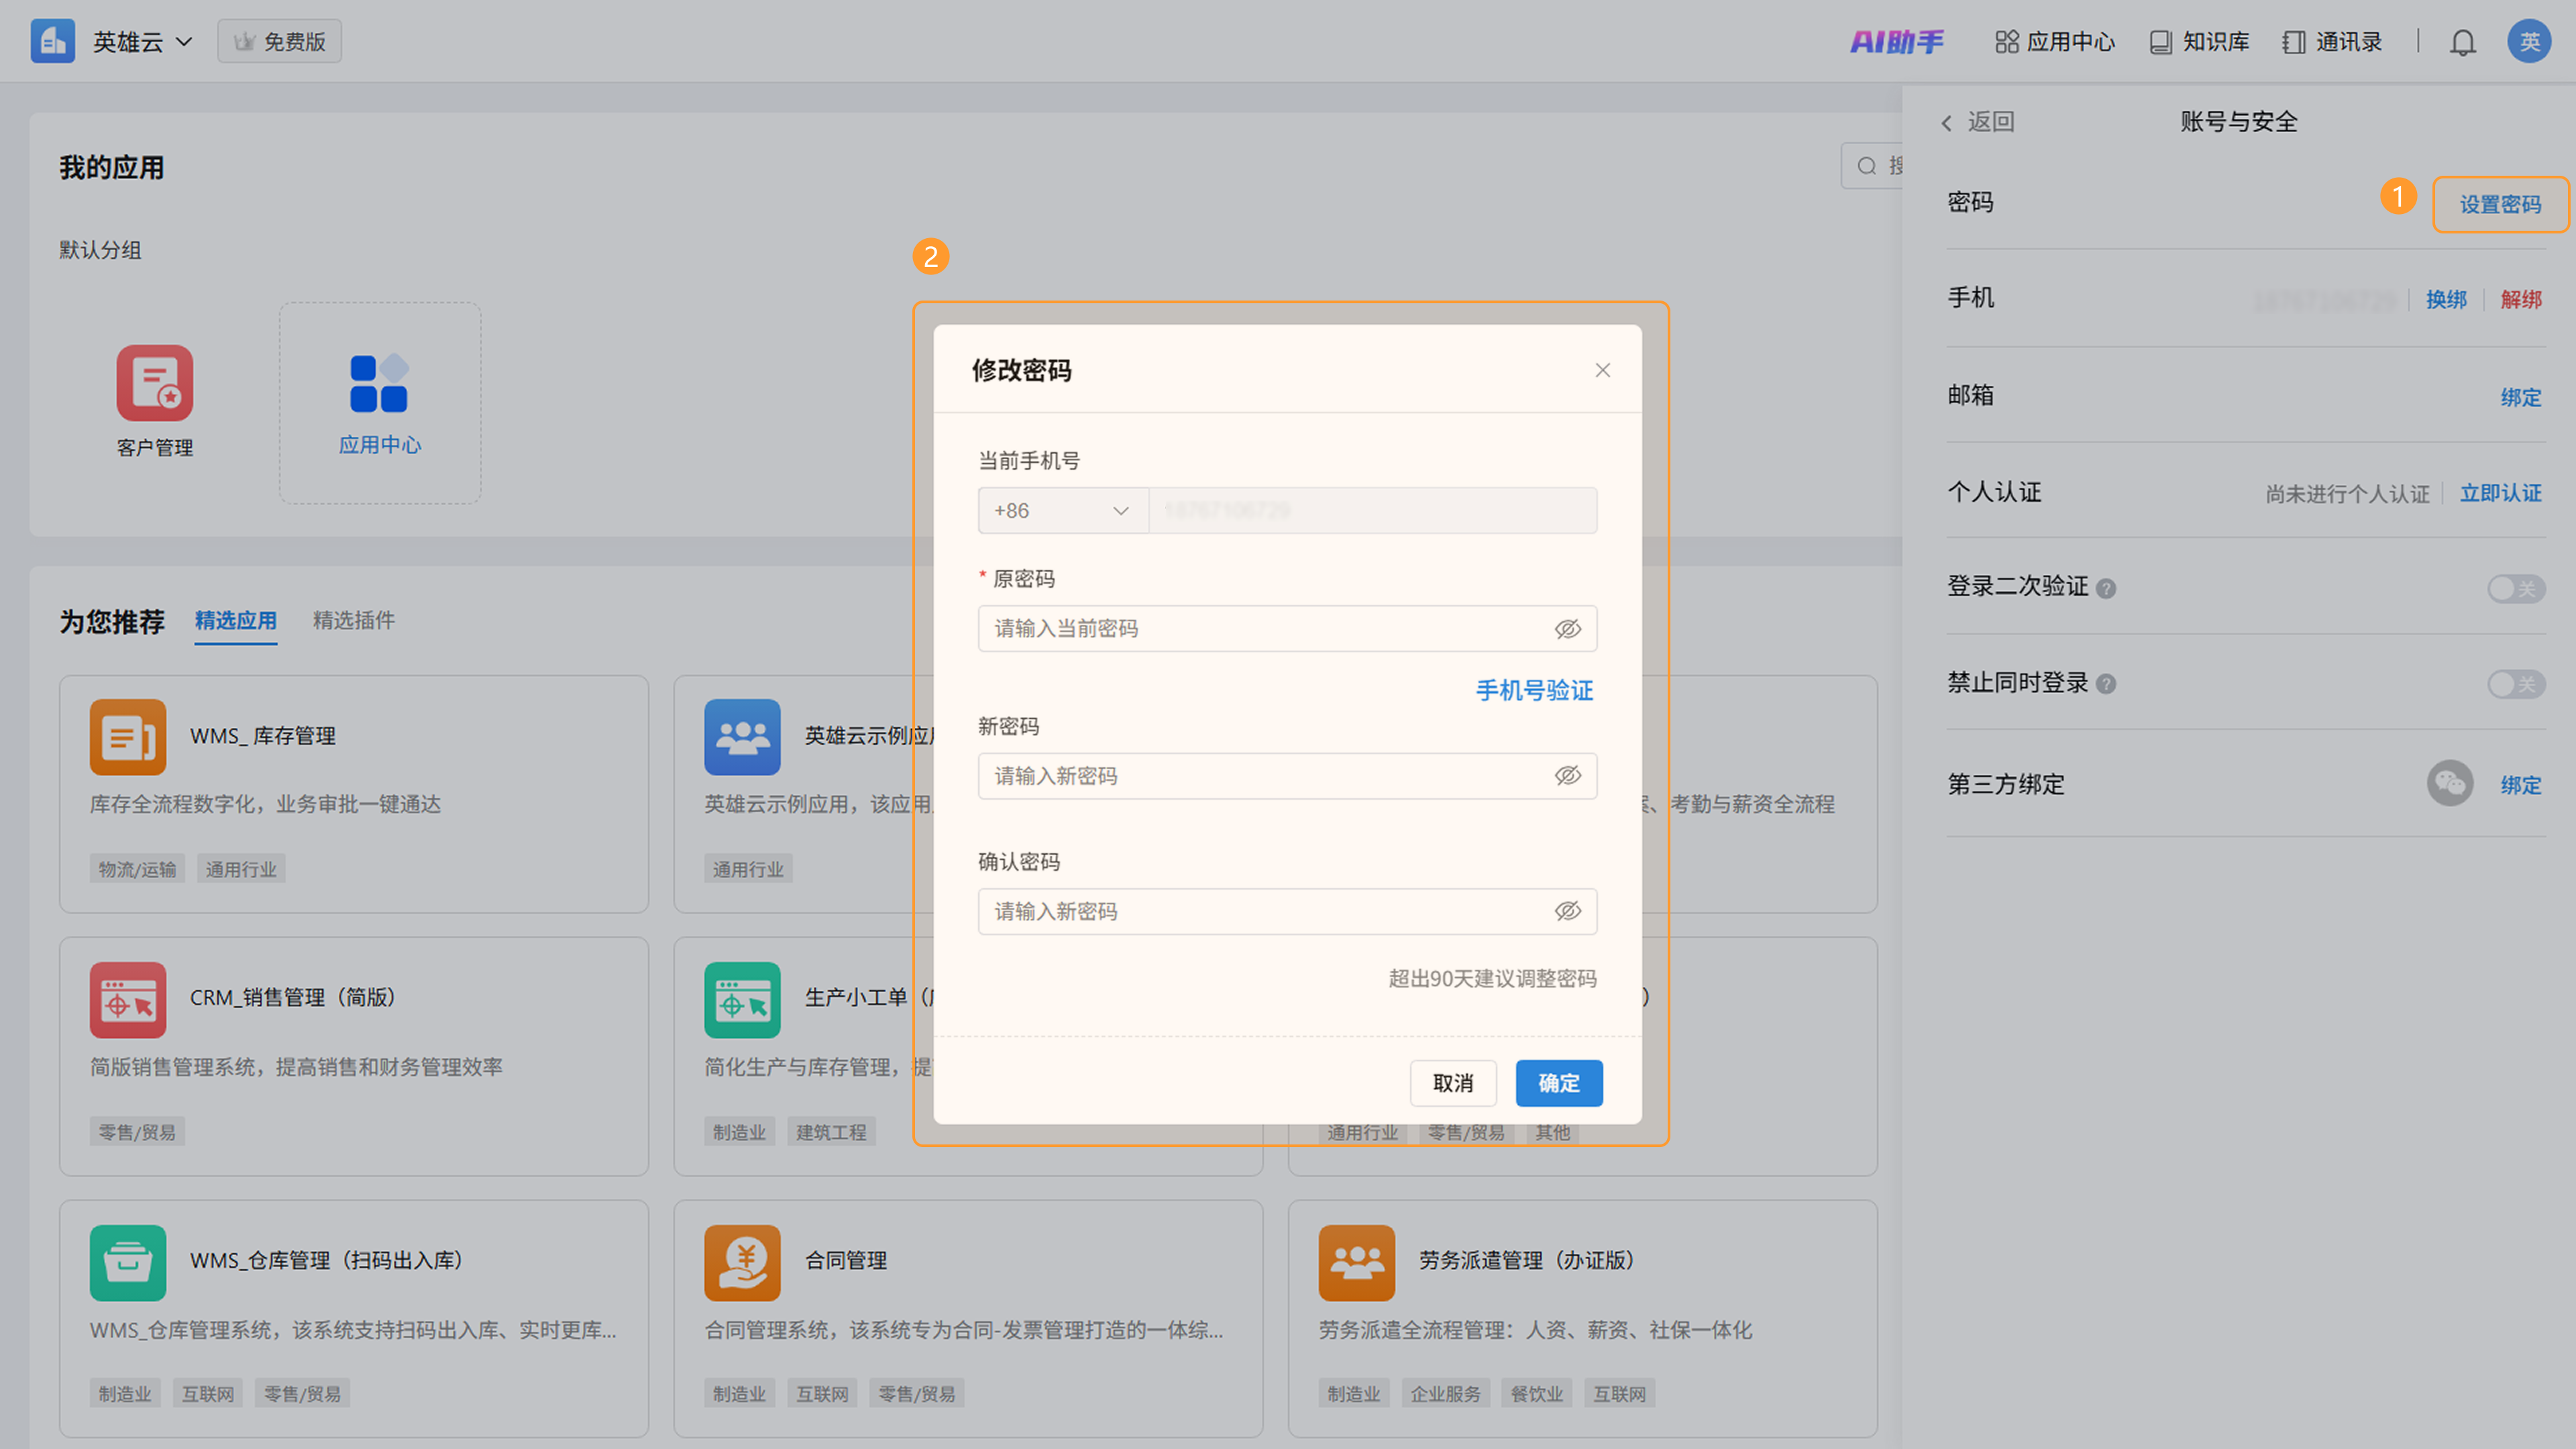Screen dimensions: 2576x1449
Task: Click the WMS_库存管理 app icon
Action: point(128,737)
